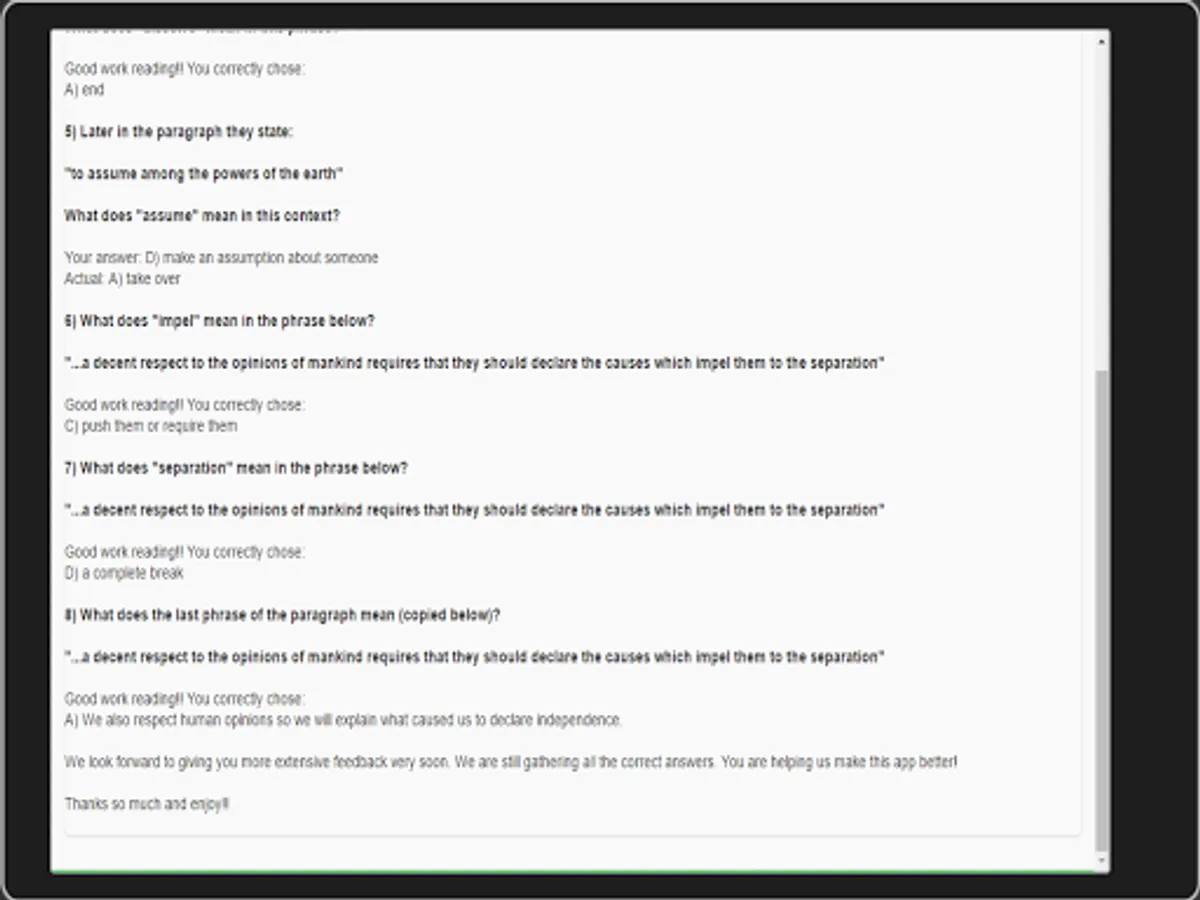Click the 'Thanks so much and enjoy!!' text
The width and height of the screenshot is (1200, 900).
pos(147,804)
